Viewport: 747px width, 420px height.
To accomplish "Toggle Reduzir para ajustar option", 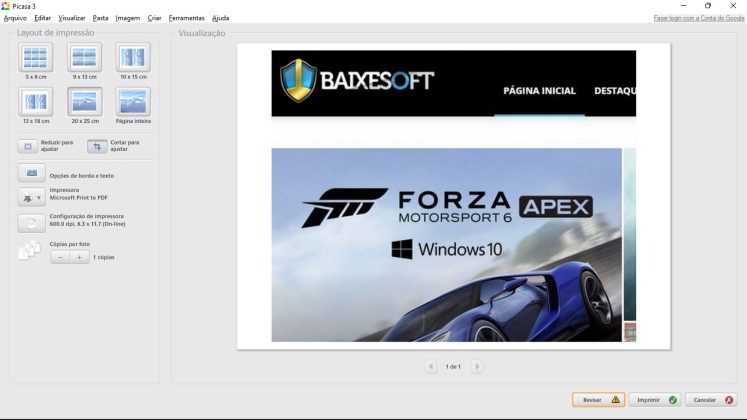I will click(x=28, y=146).
